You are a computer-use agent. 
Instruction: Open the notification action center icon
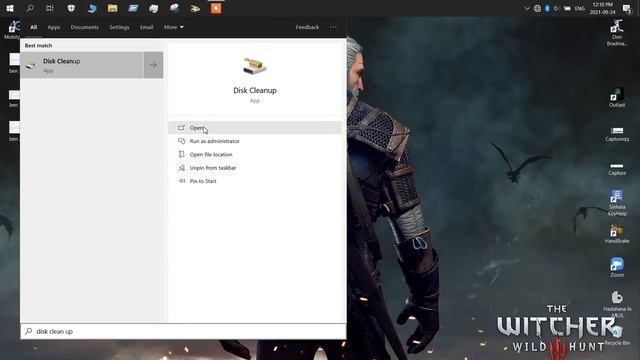(x=627, y=9)
